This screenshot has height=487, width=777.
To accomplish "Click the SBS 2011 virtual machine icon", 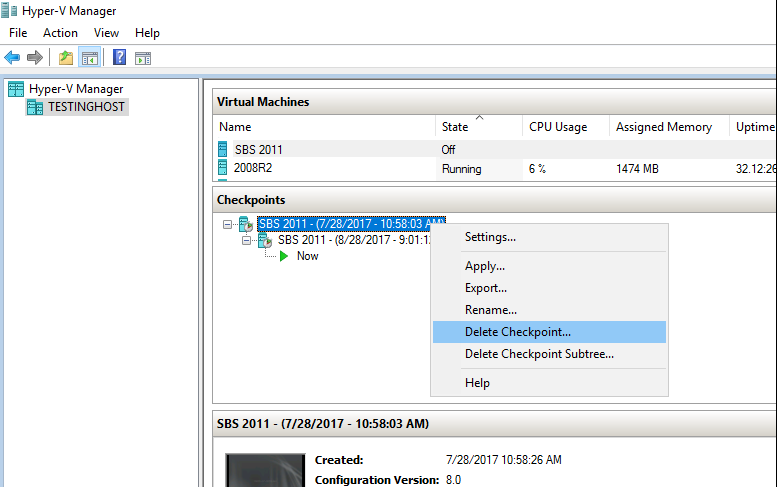I will [x=222, y=149].
